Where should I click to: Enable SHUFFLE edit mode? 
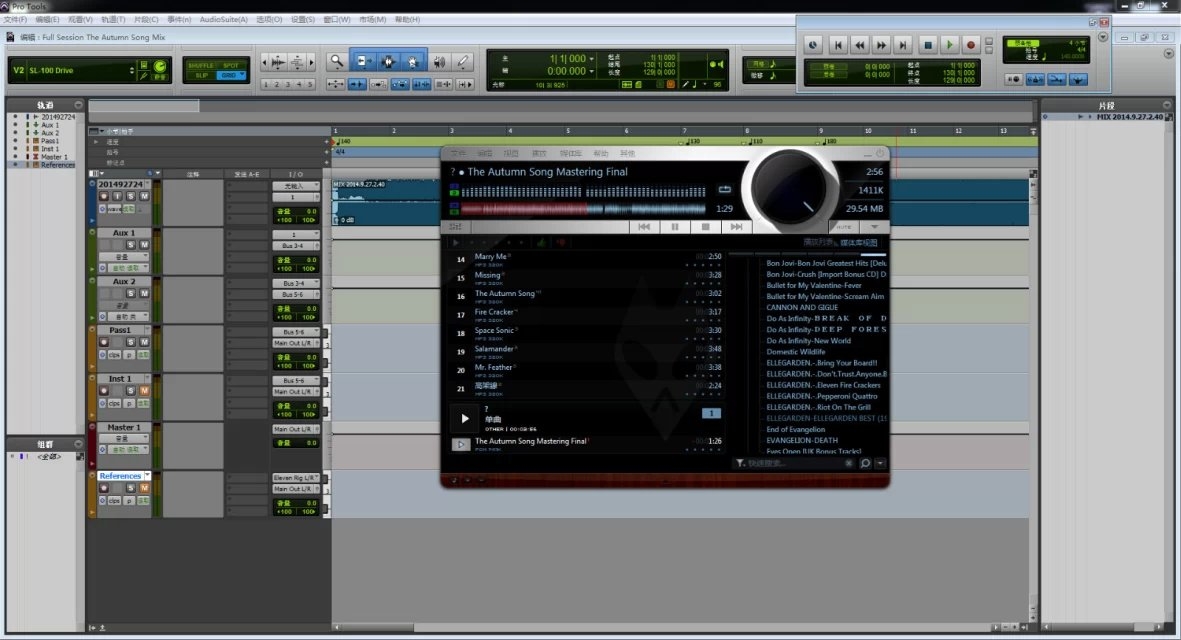201,66
